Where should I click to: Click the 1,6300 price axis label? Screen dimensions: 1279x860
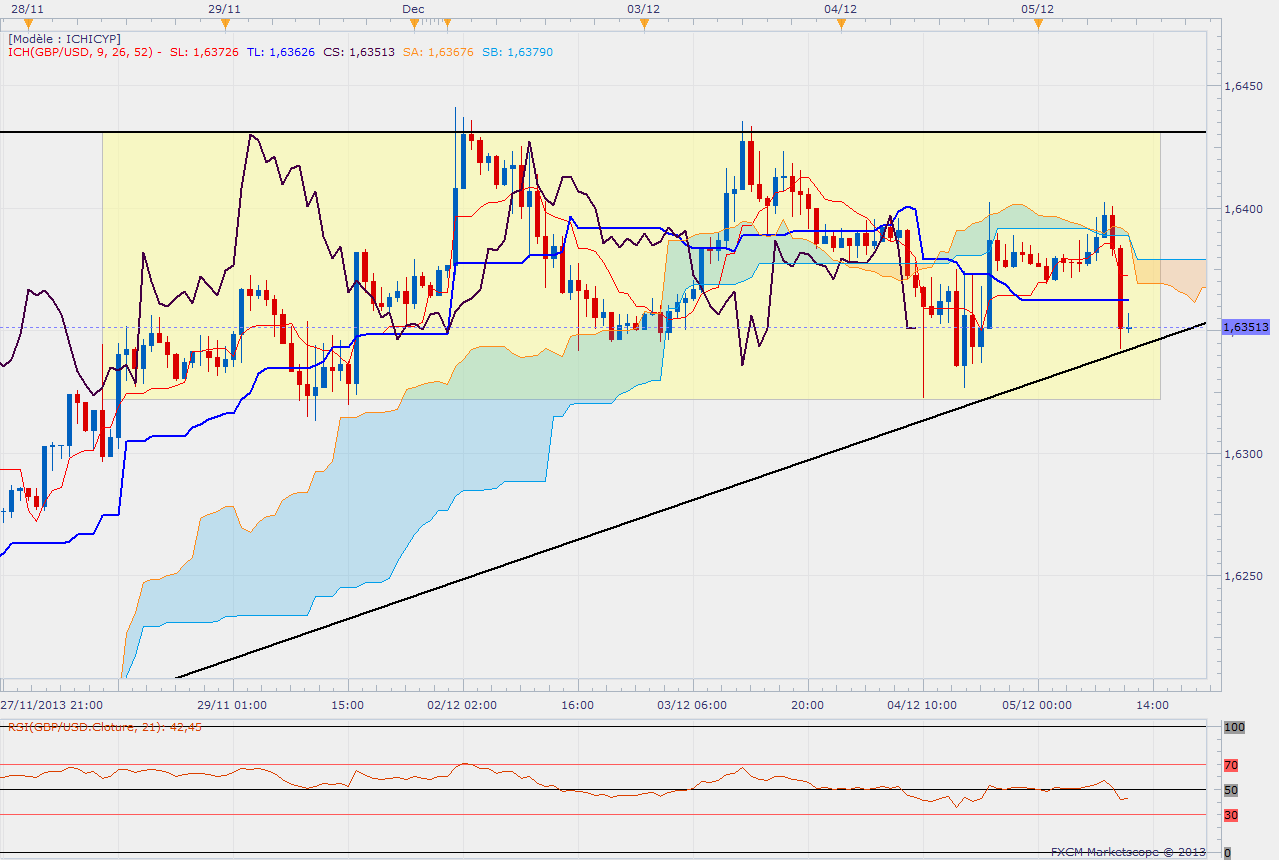(x=1244, y=453)
